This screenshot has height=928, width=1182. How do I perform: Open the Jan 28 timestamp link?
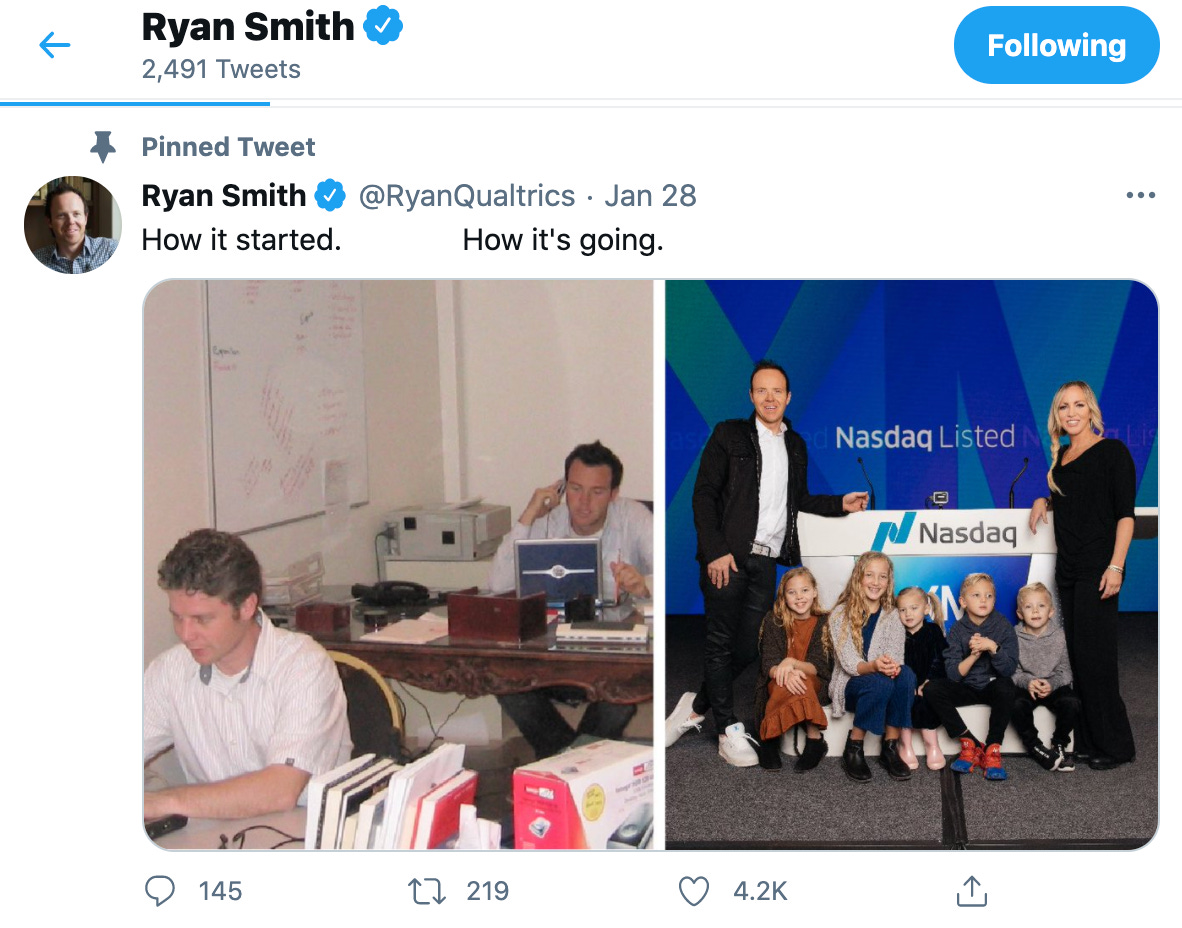coord(650,195)
